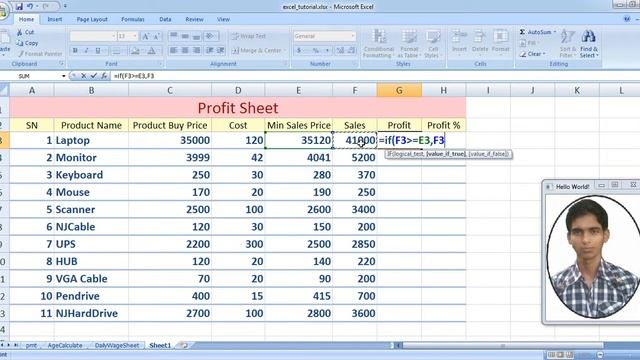Click the Decrease Font Size icon

[156, 36]
